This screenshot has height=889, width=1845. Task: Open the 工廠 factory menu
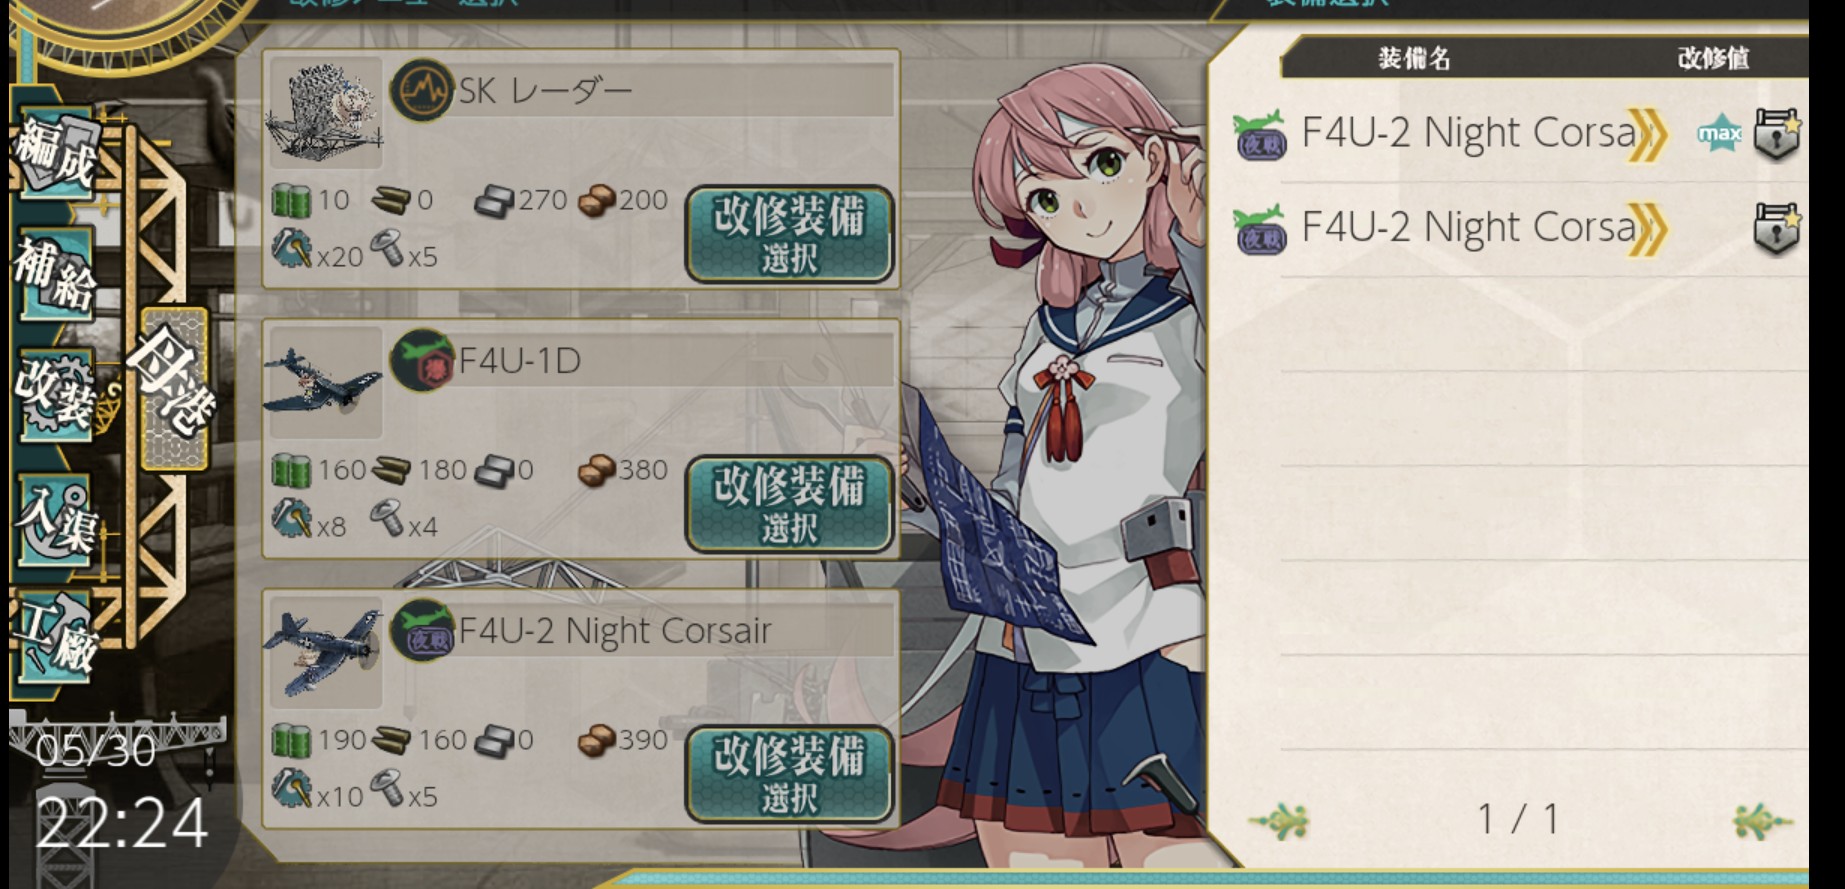click(56, 637)
